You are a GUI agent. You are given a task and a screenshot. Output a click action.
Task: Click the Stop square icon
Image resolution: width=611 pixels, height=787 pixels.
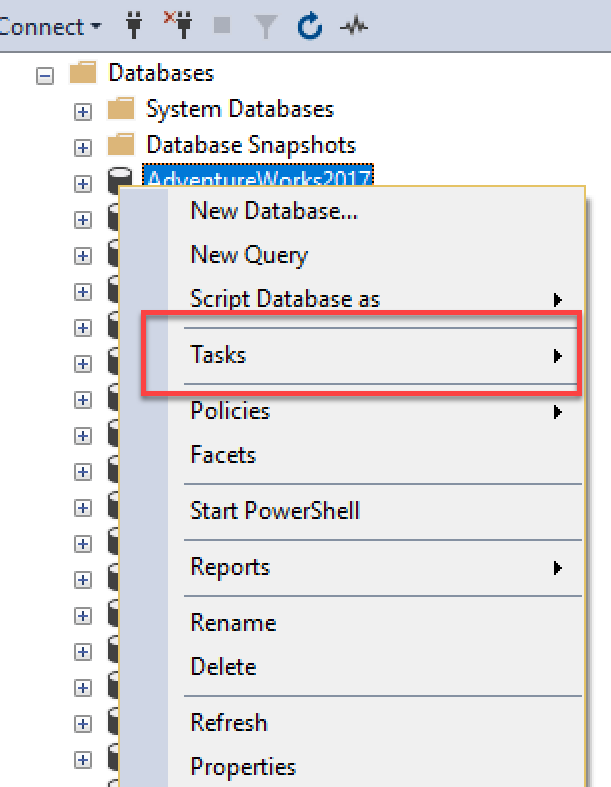pyautogui.click(x=221, y=27)
